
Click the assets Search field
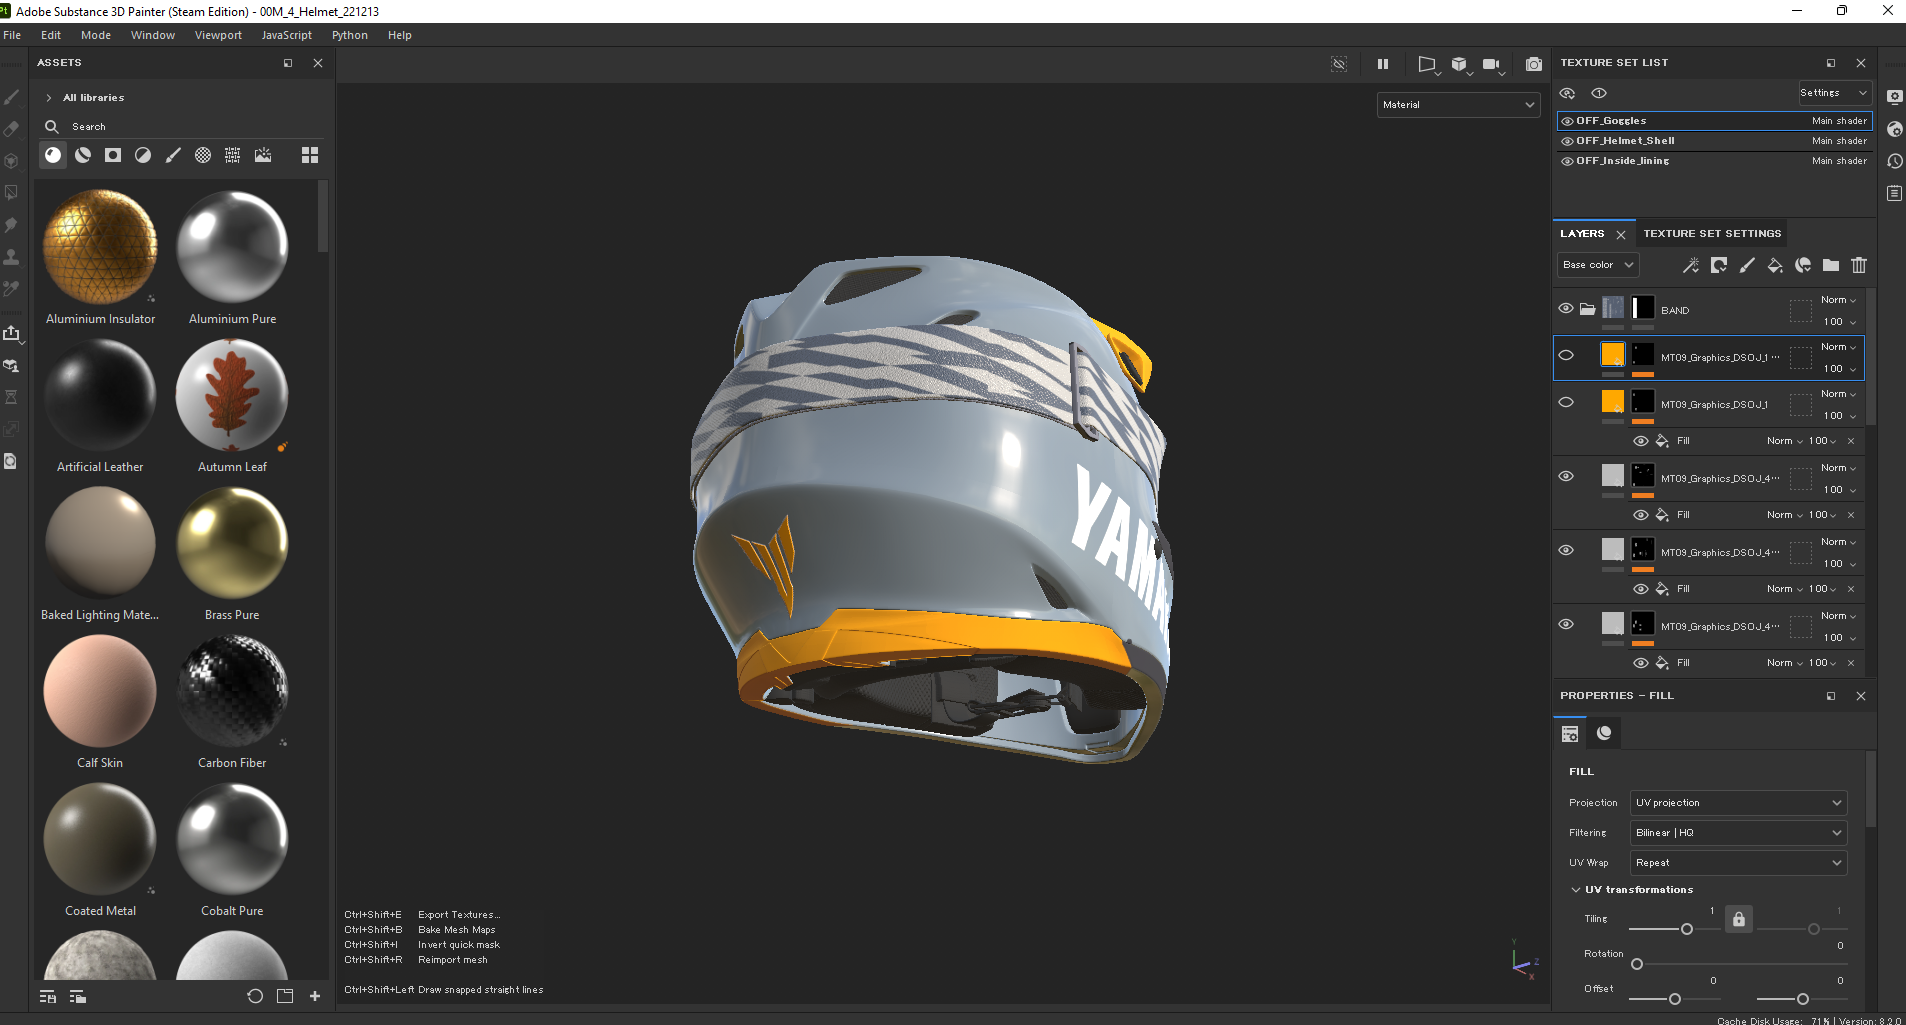point(180,127)
